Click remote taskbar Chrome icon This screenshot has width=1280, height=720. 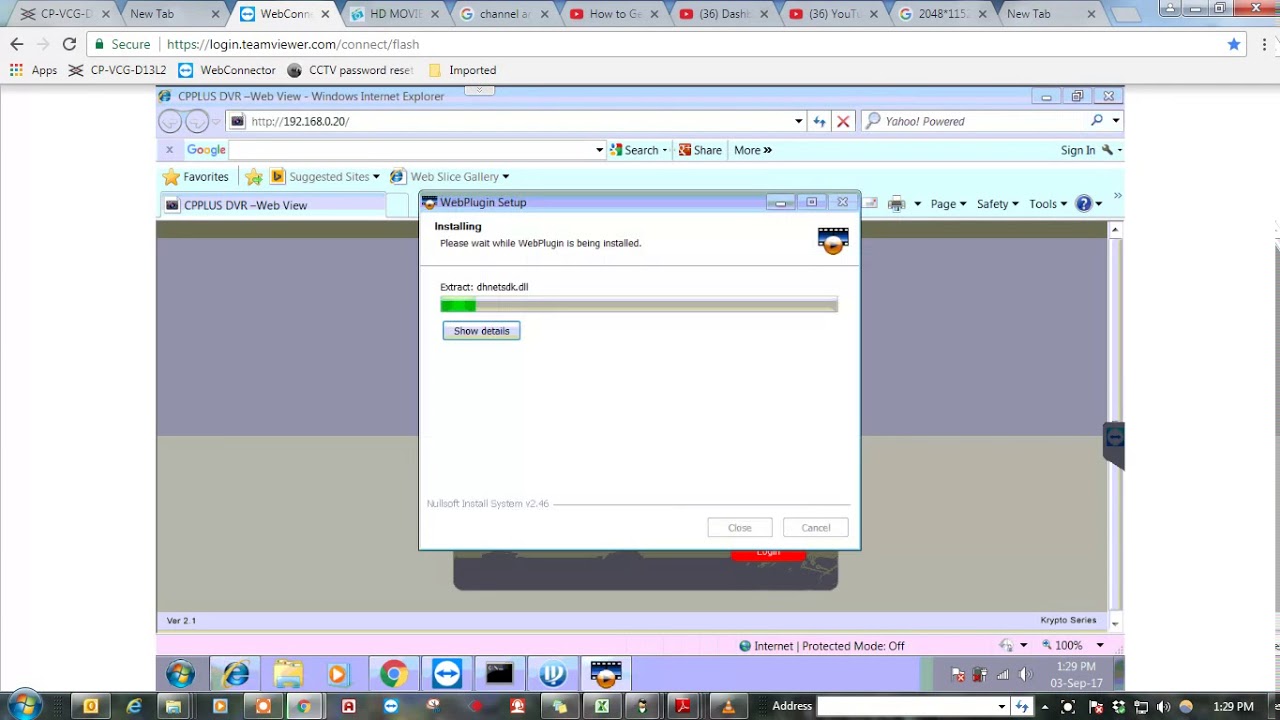394,675
